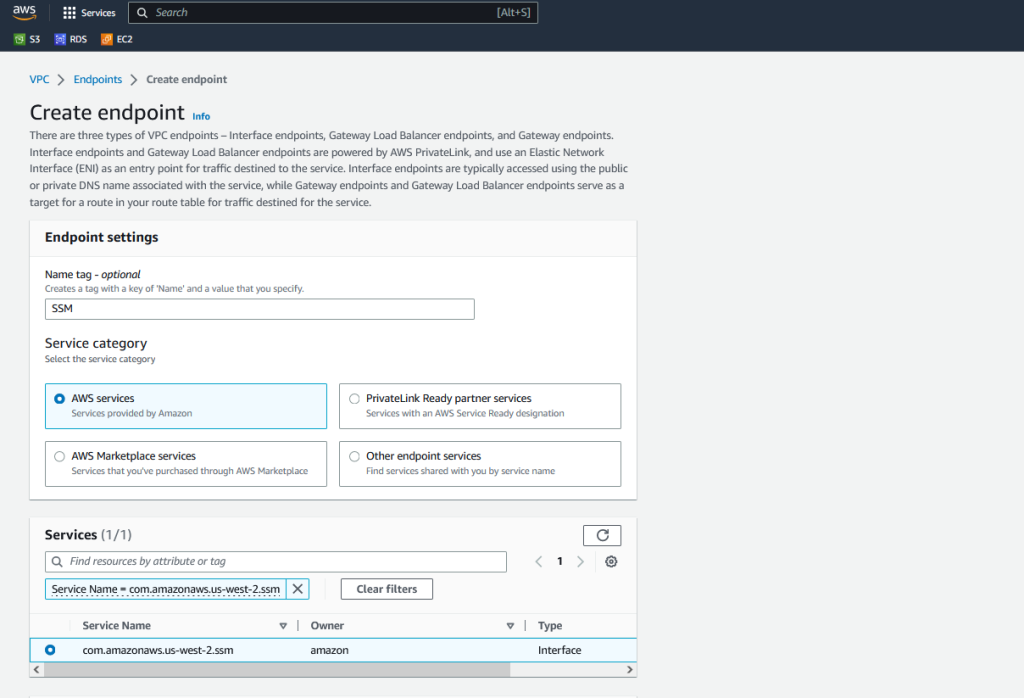Click page number 1 in pagination

(x=560, y=562)
